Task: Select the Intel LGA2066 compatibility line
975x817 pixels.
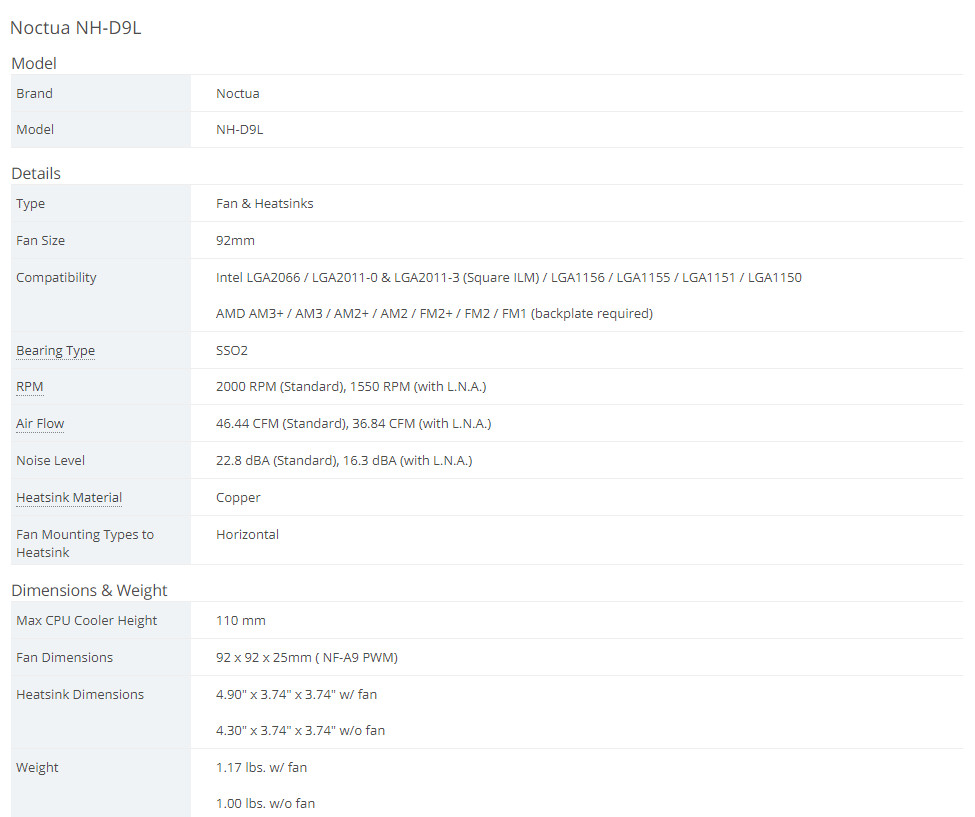Action: 509,278
